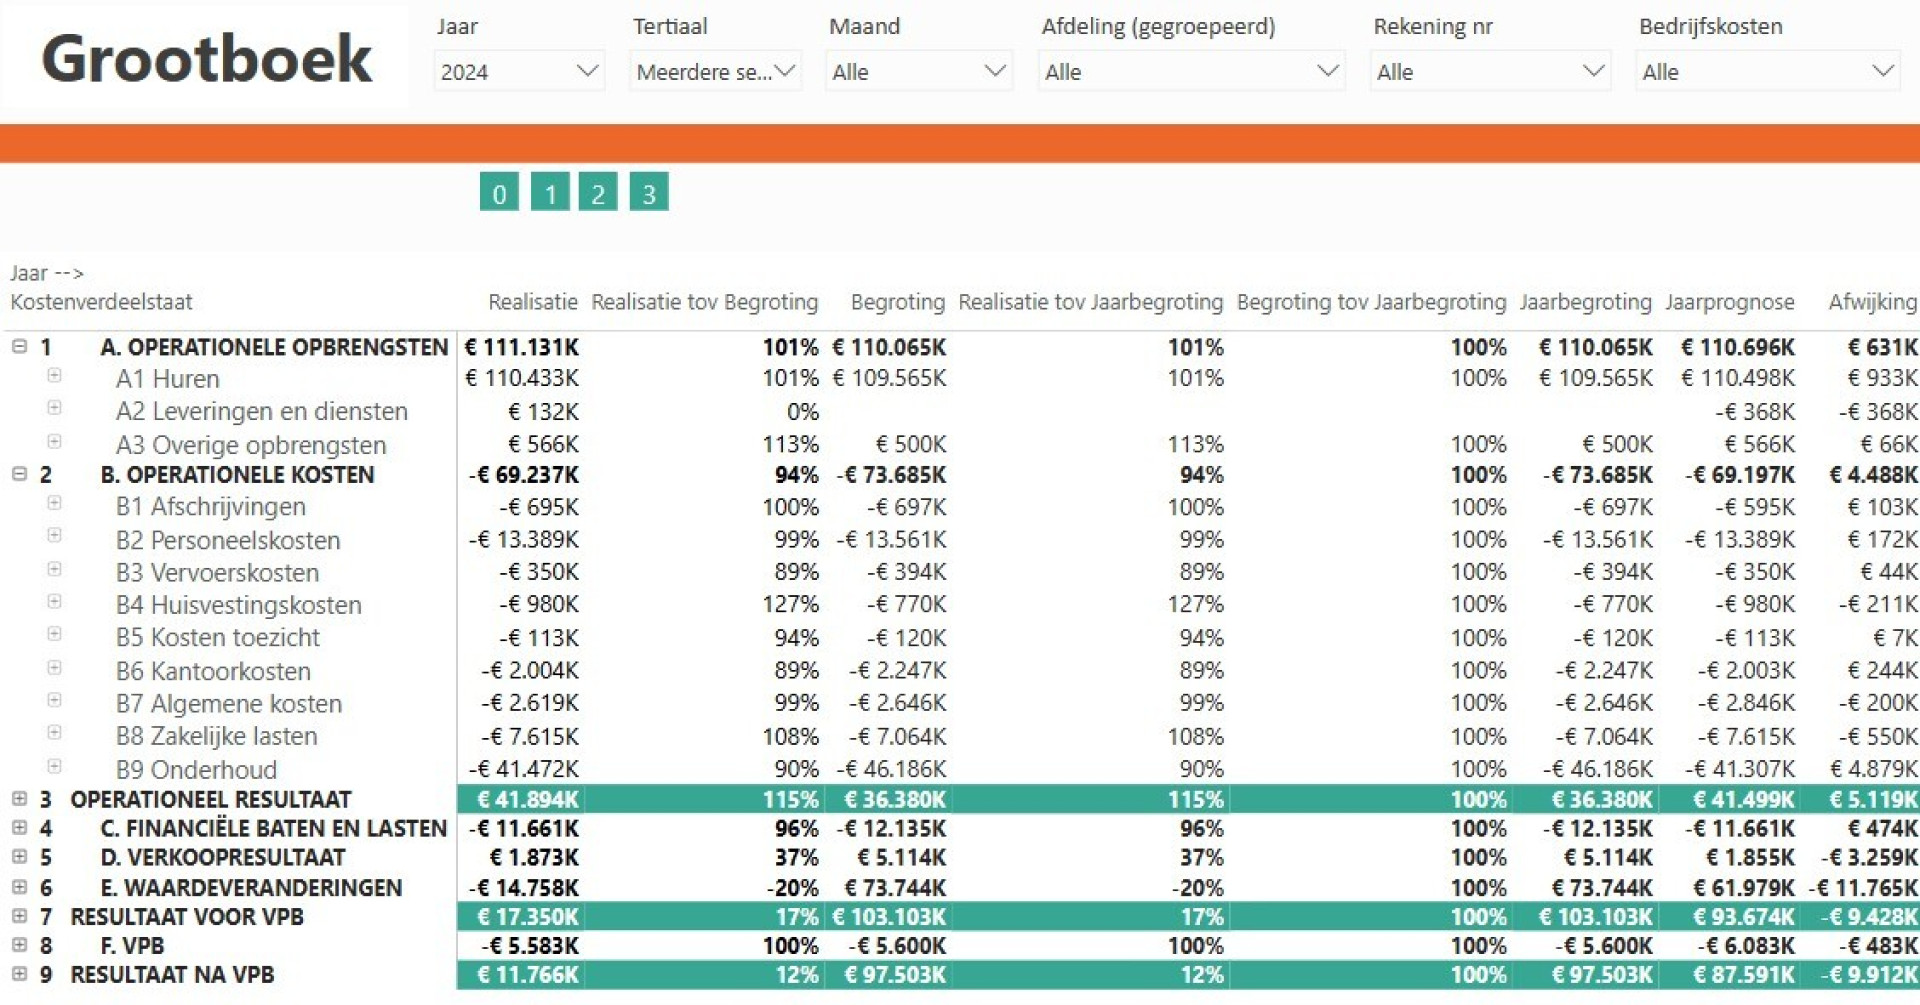Open the Afdeling (gegroepeerd) dropdown

tap(1191, 71)
